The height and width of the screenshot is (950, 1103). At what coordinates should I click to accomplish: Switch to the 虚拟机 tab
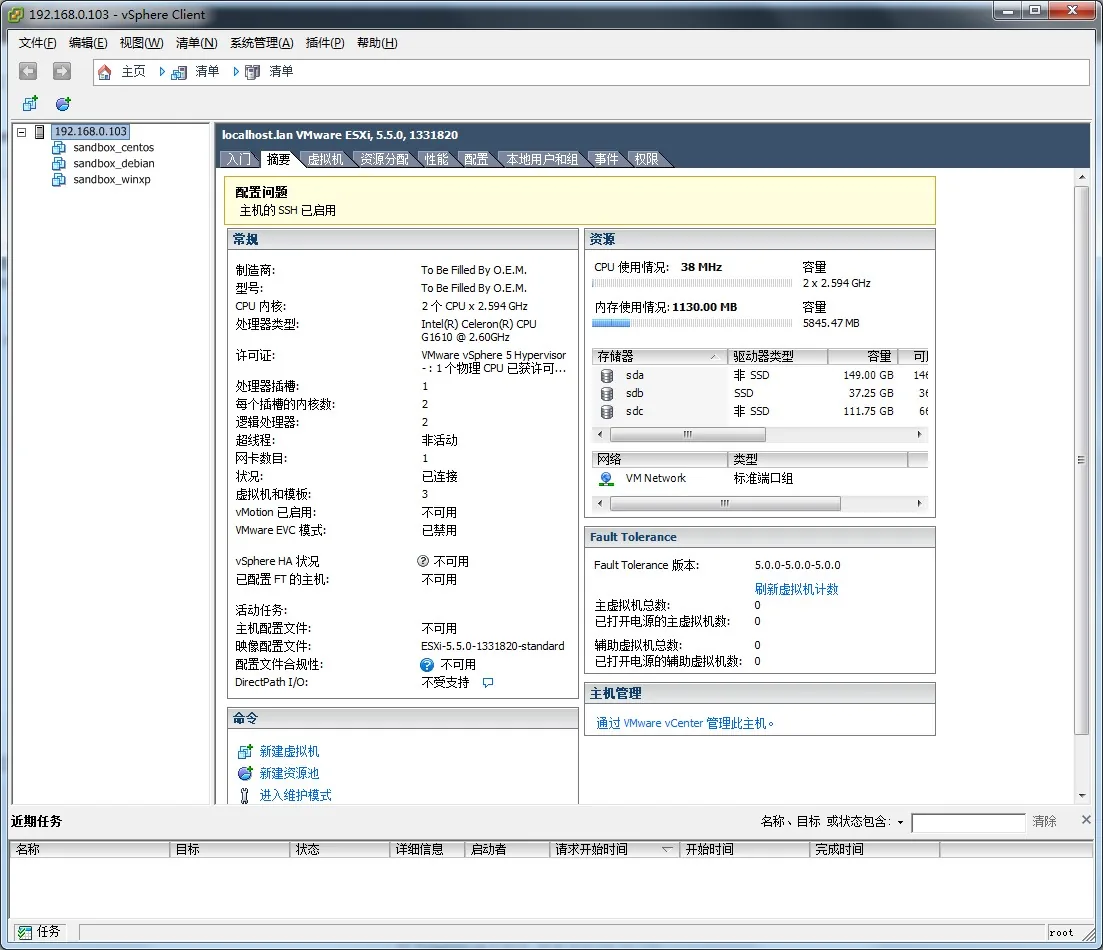[x=326, y=159]
